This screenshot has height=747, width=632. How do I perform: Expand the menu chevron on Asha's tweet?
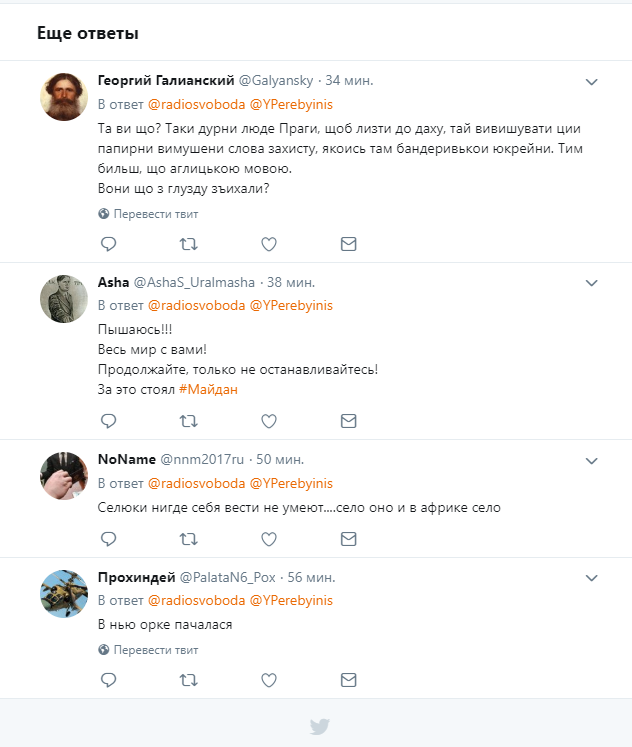click(x=591, y=283)
